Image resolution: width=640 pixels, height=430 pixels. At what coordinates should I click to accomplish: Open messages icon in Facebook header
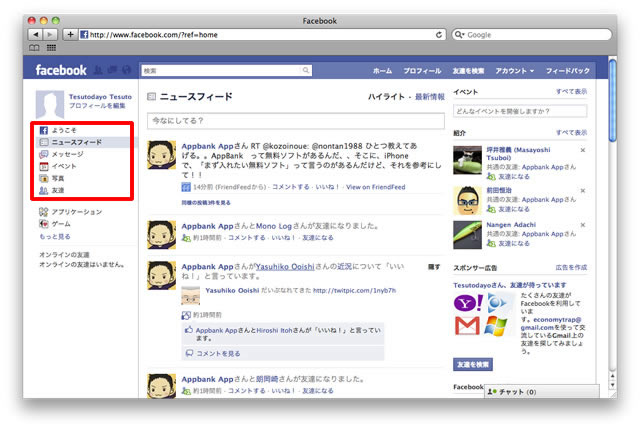click(112, 70)
